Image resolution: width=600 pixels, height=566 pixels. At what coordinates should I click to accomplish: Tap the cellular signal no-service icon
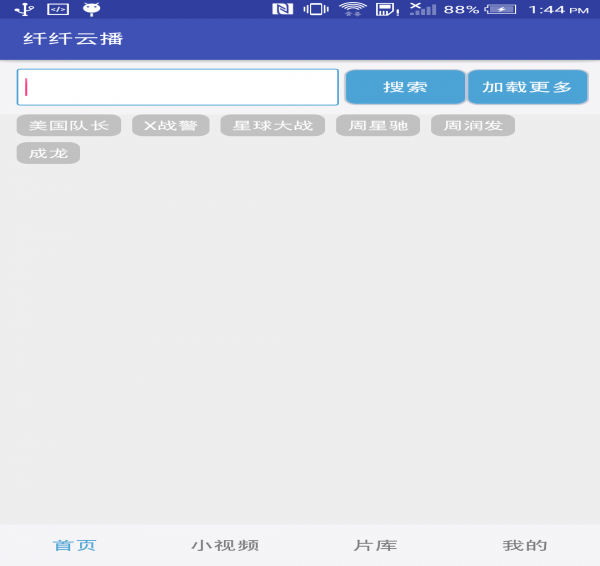point(423,9)
